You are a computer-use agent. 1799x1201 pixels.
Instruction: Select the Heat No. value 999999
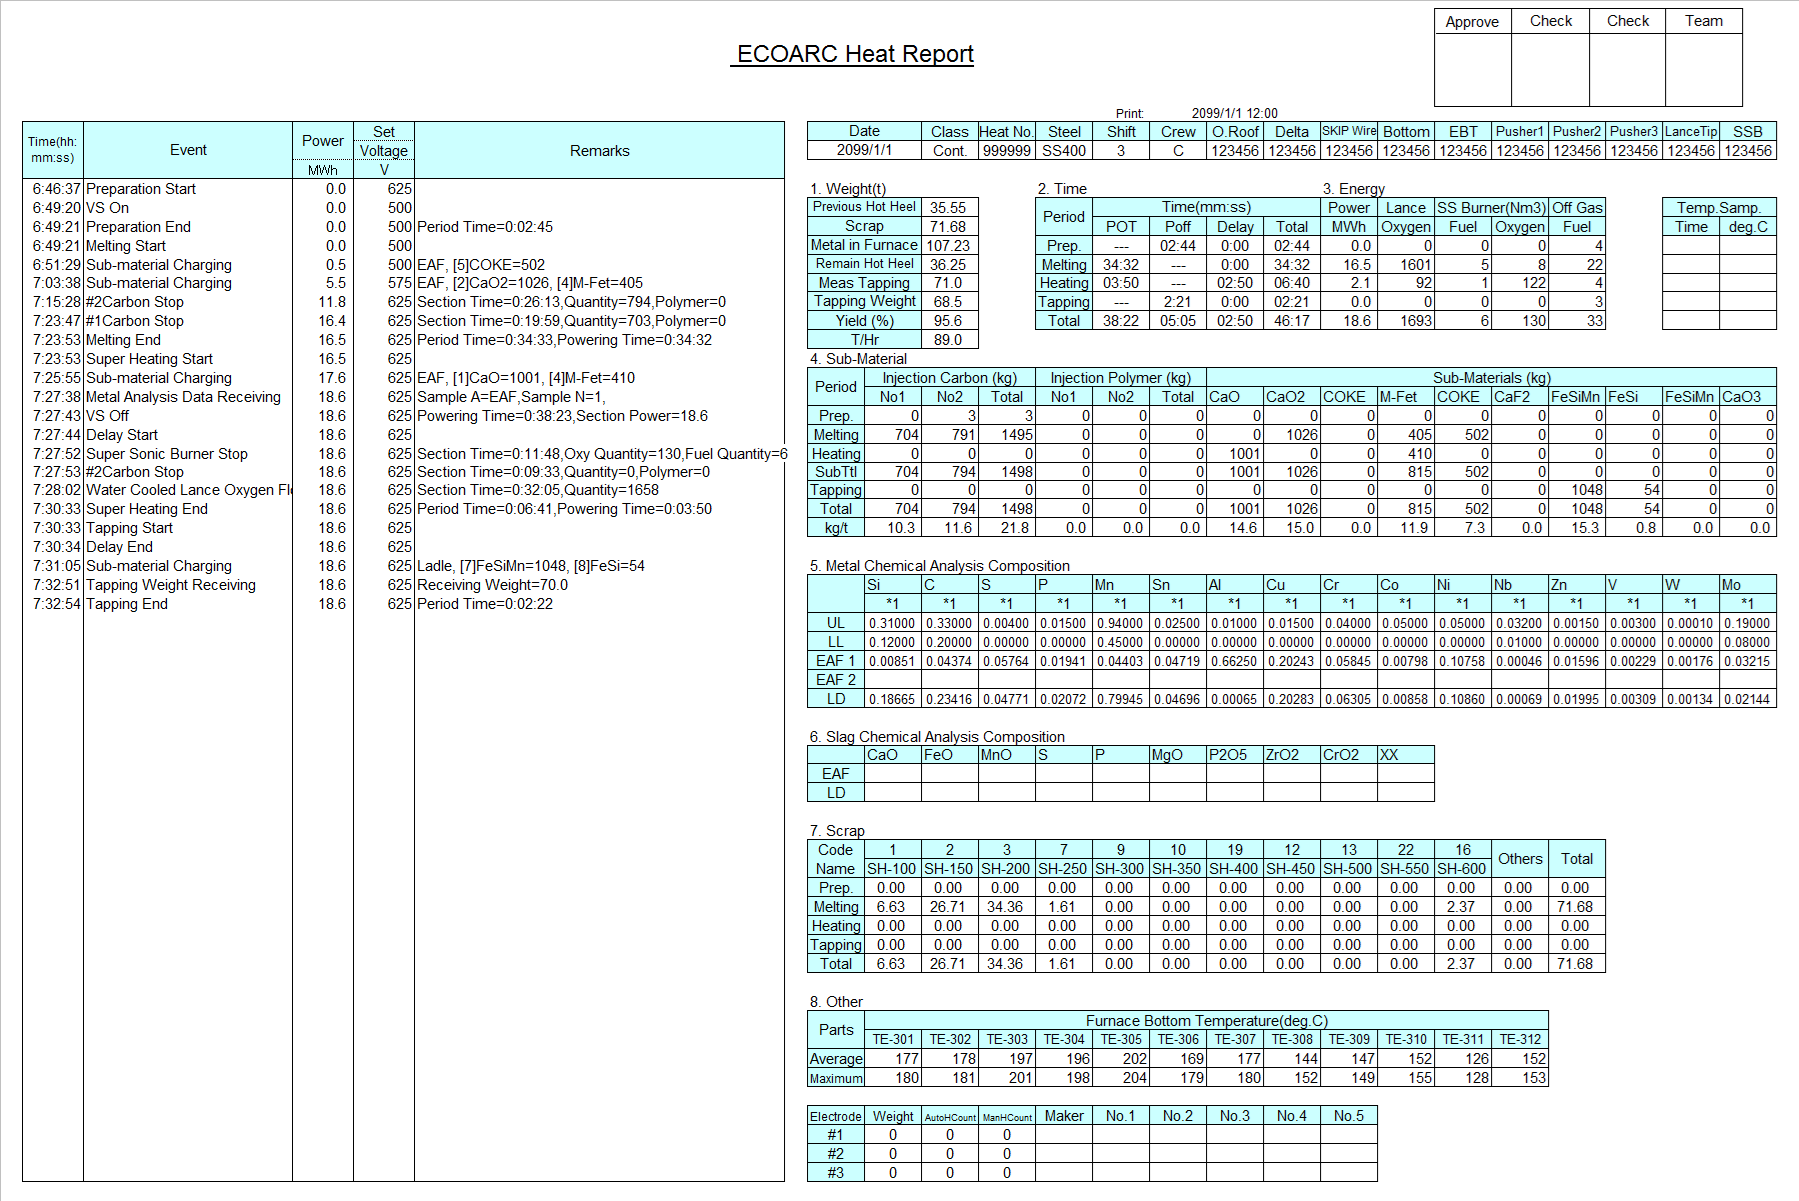1007,150
